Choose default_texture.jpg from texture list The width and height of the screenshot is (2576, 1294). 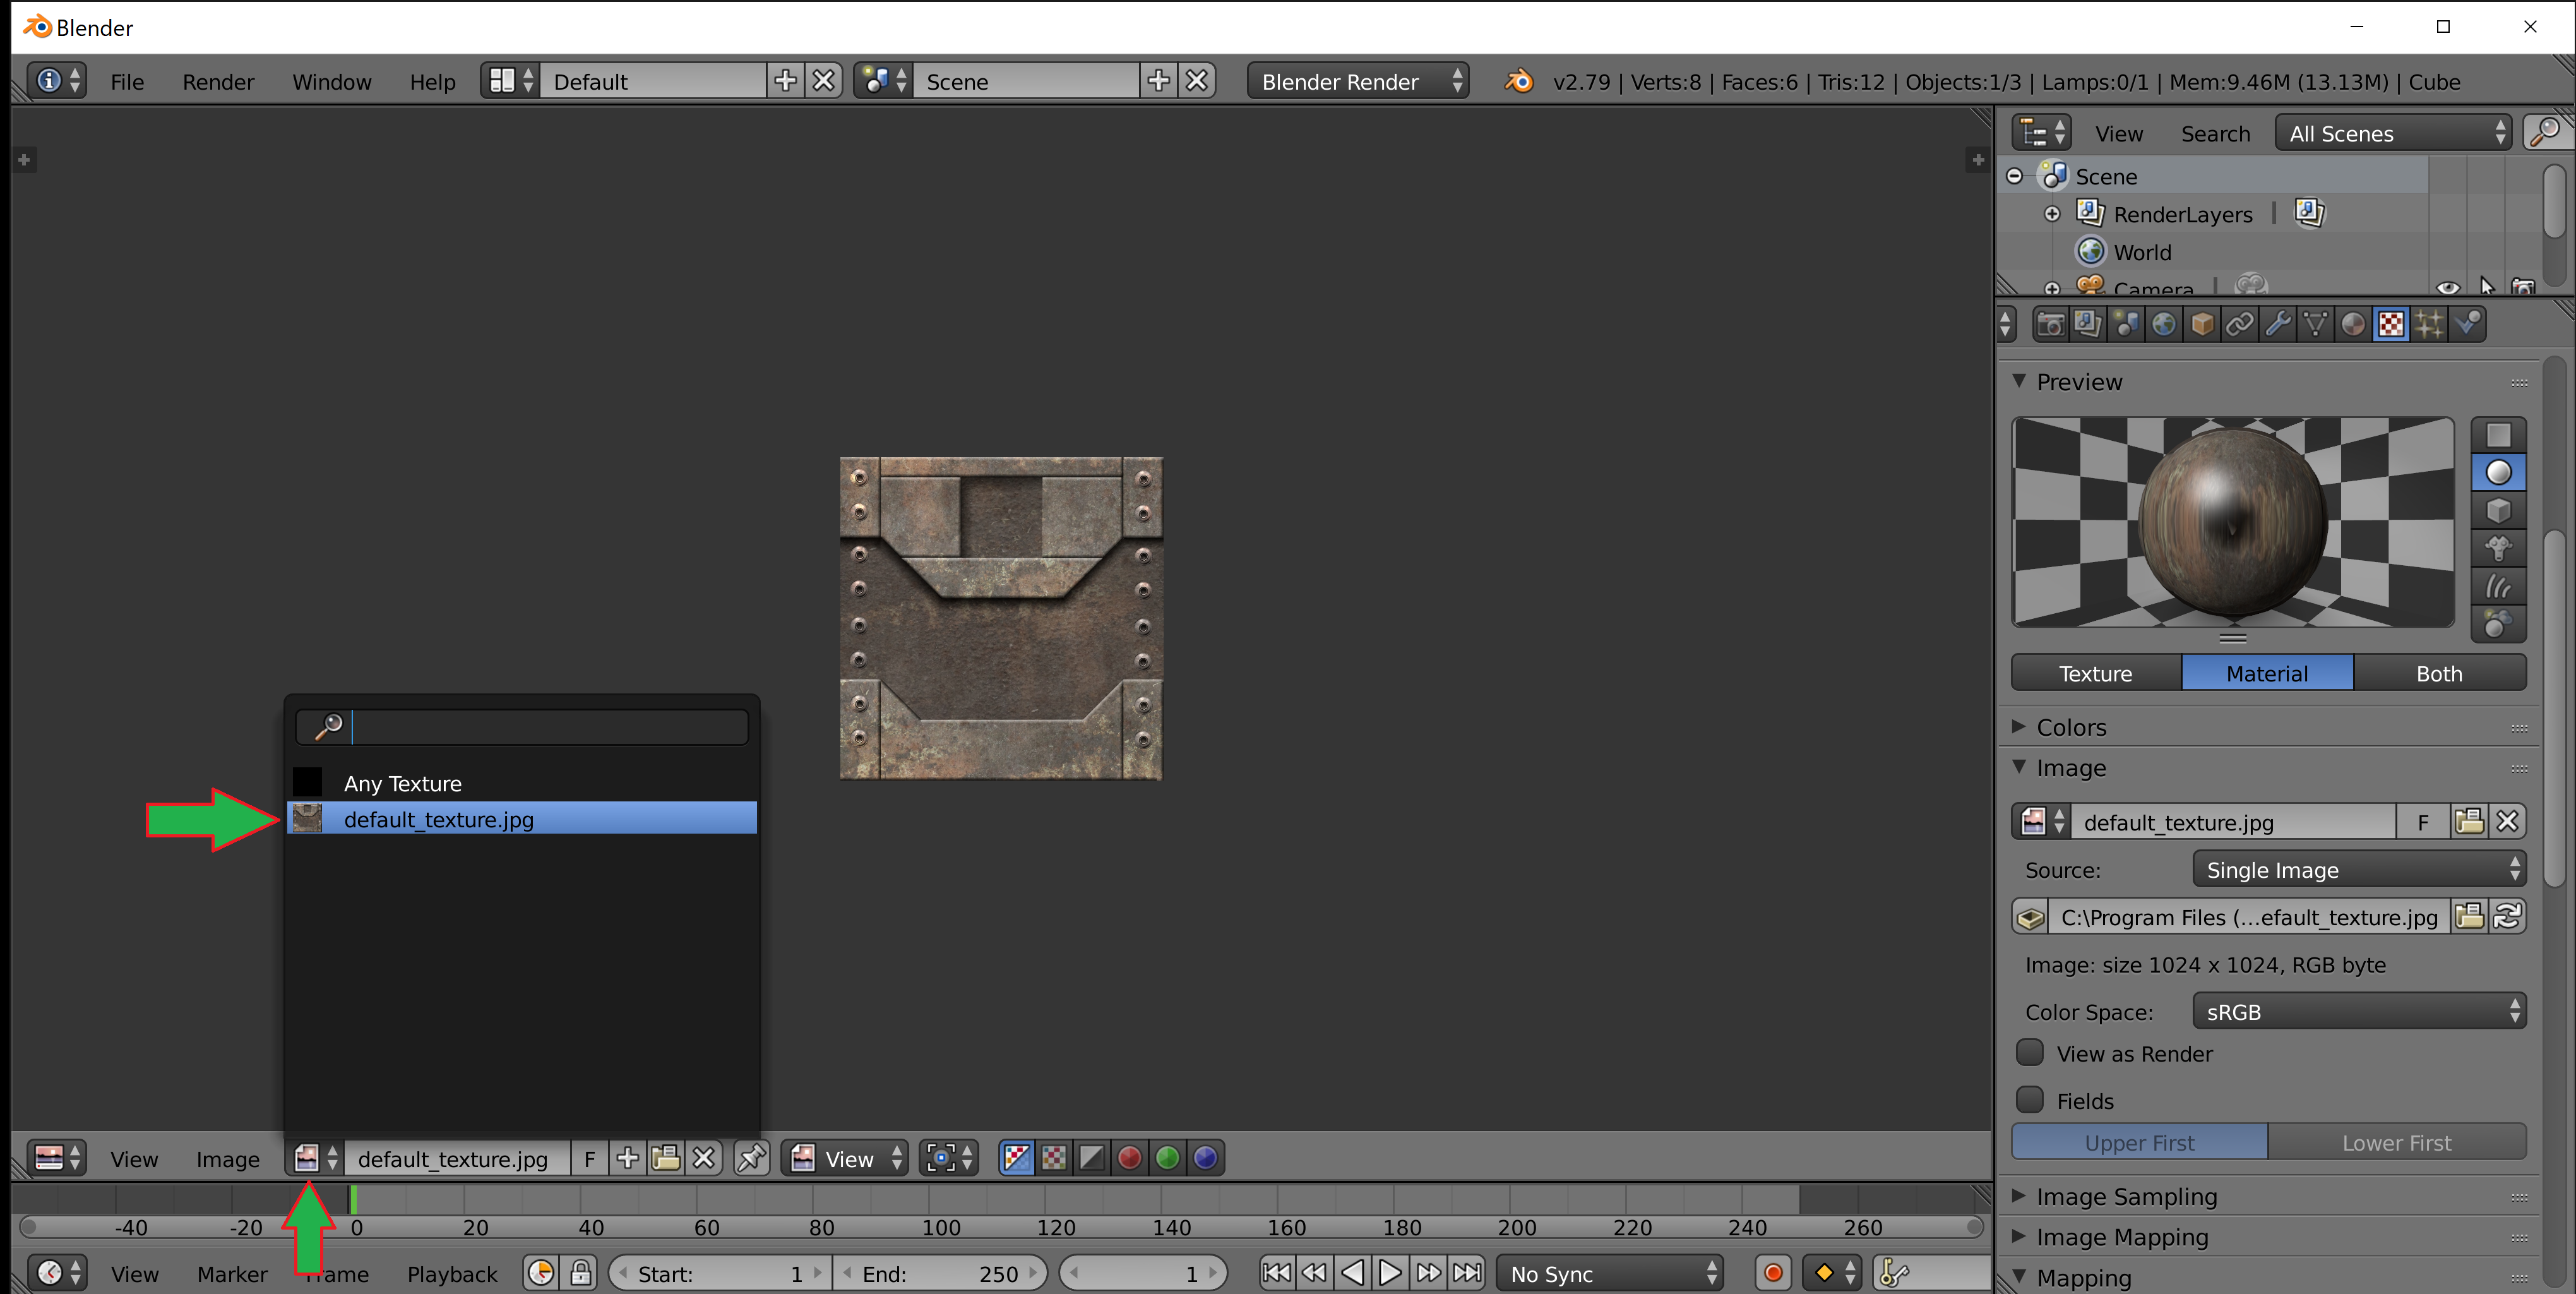[522, 818]
